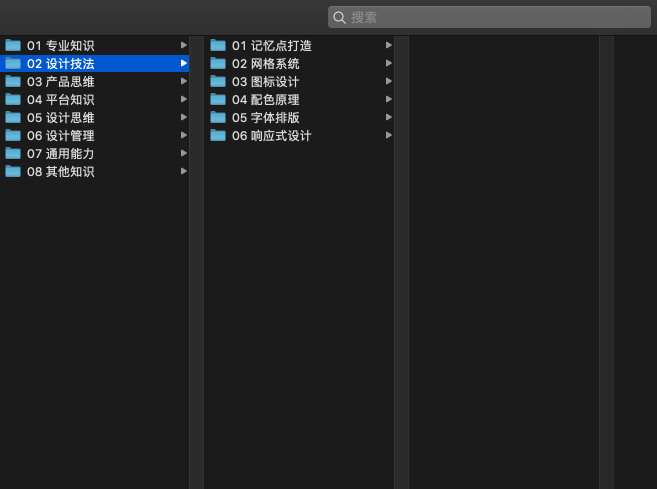This screenshot has width=657, height=489.
Task: Click folder icon of 07 通用能力
Action: (13, 153)
